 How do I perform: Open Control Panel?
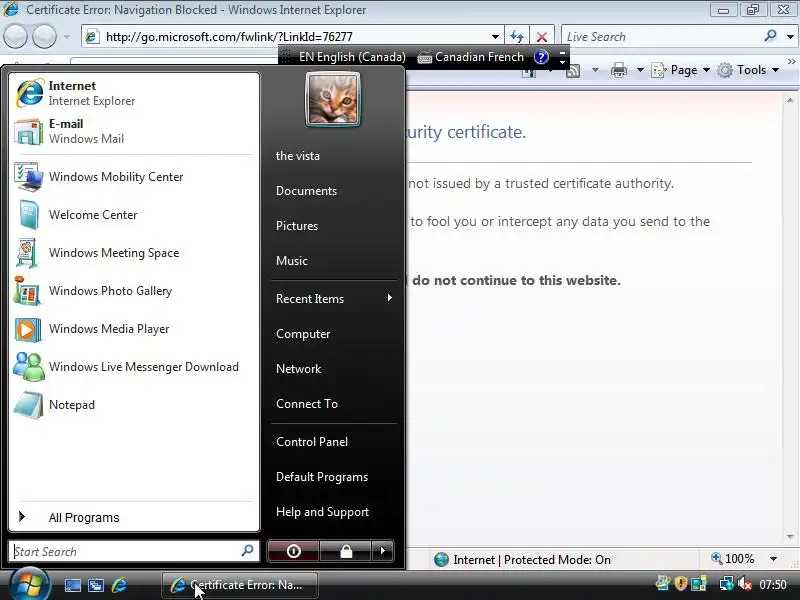tap(312, 442)
